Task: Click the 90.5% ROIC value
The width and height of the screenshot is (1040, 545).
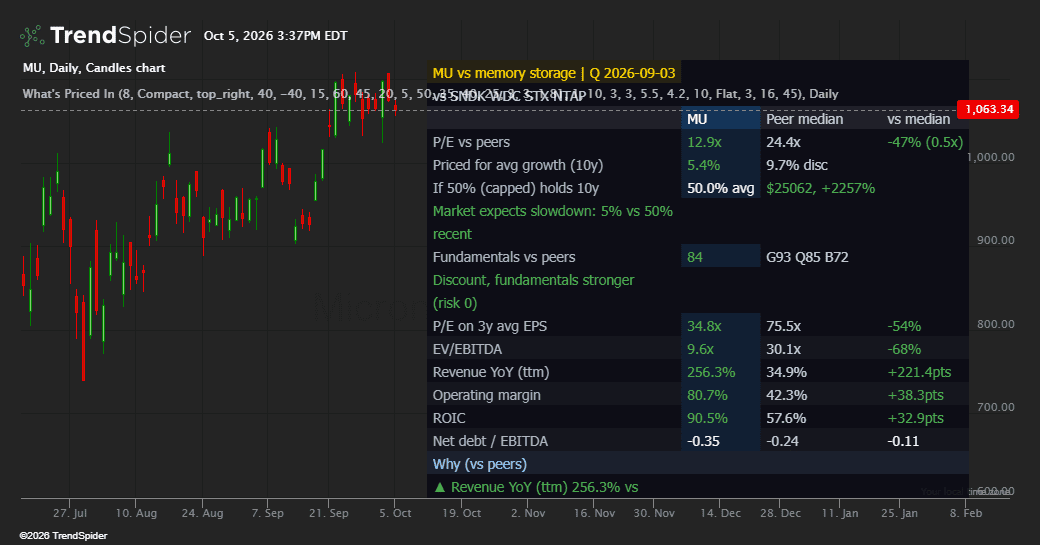Action: pyautogui.click(x=707, y=418)
